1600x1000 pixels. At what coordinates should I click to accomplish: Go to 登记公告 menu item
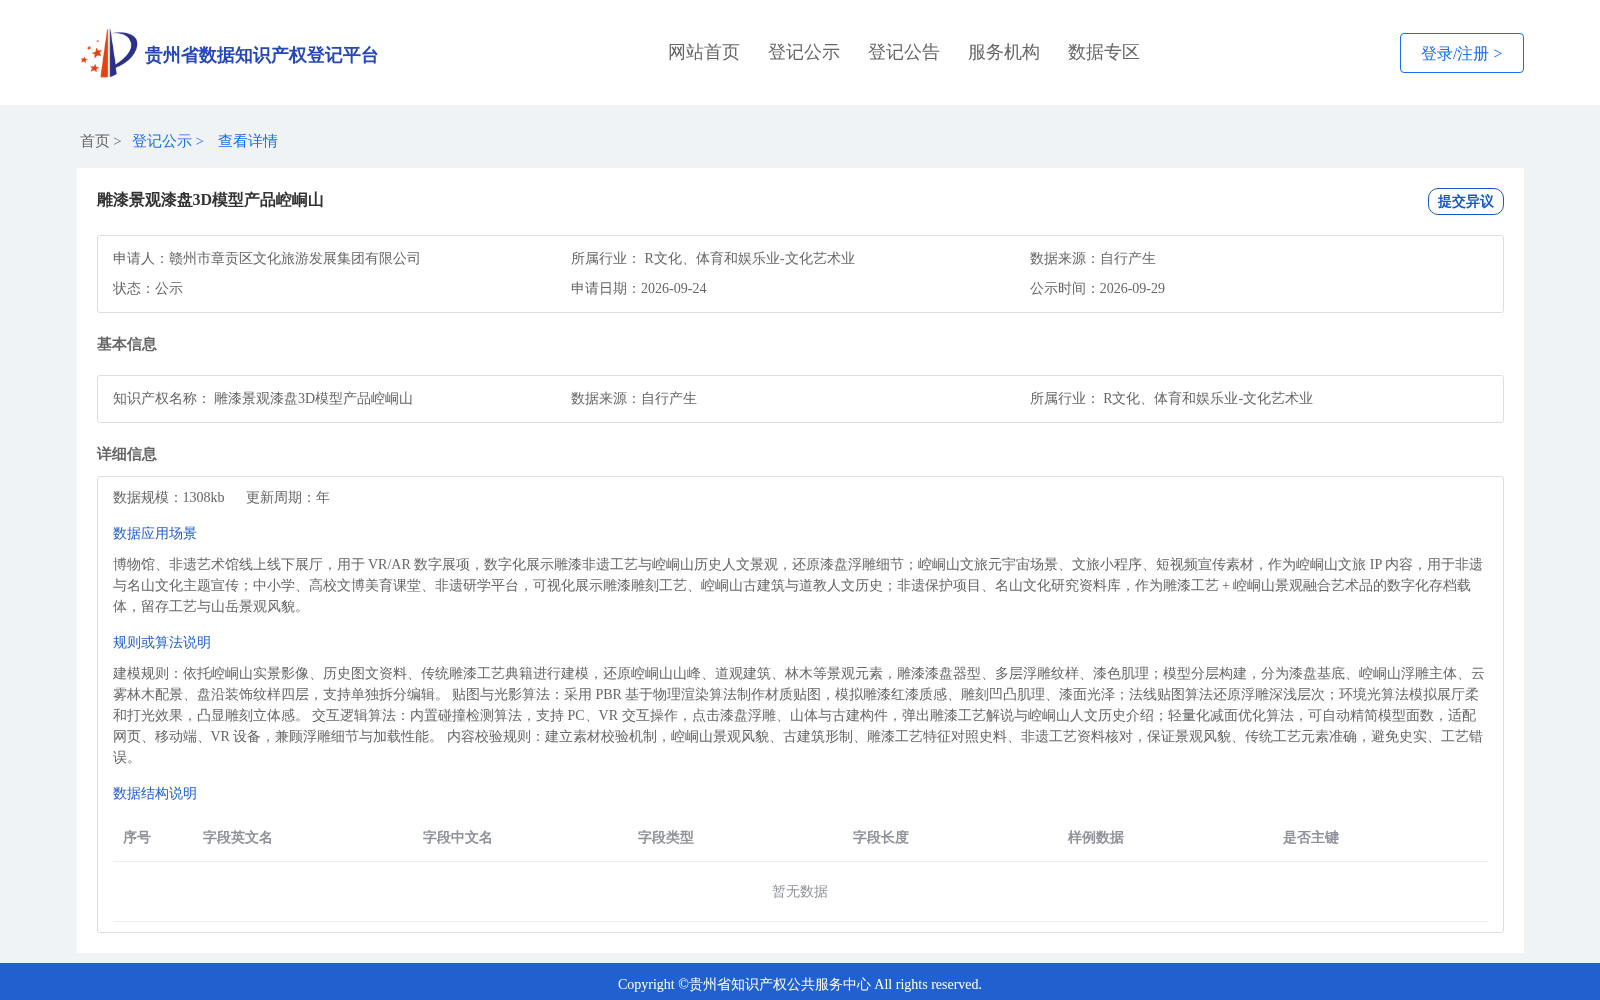904,52
